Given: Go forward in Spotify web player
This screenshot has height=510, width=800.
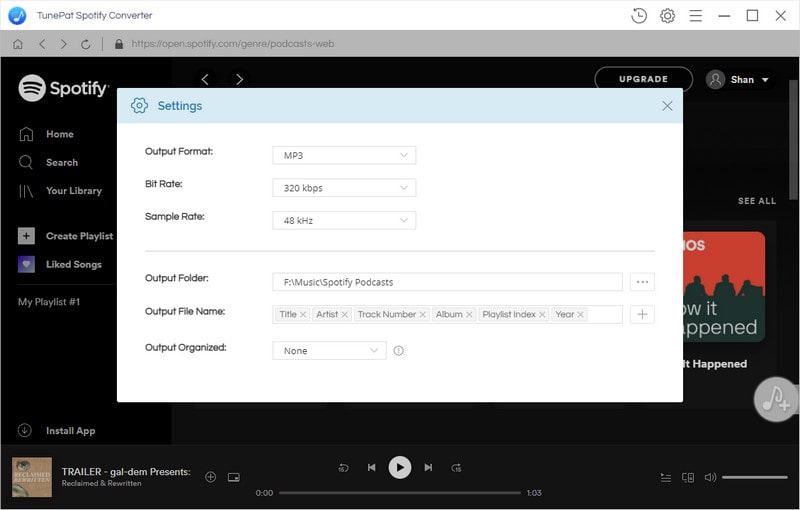Looking at the screenshot, I should click(x=239, y=79).
